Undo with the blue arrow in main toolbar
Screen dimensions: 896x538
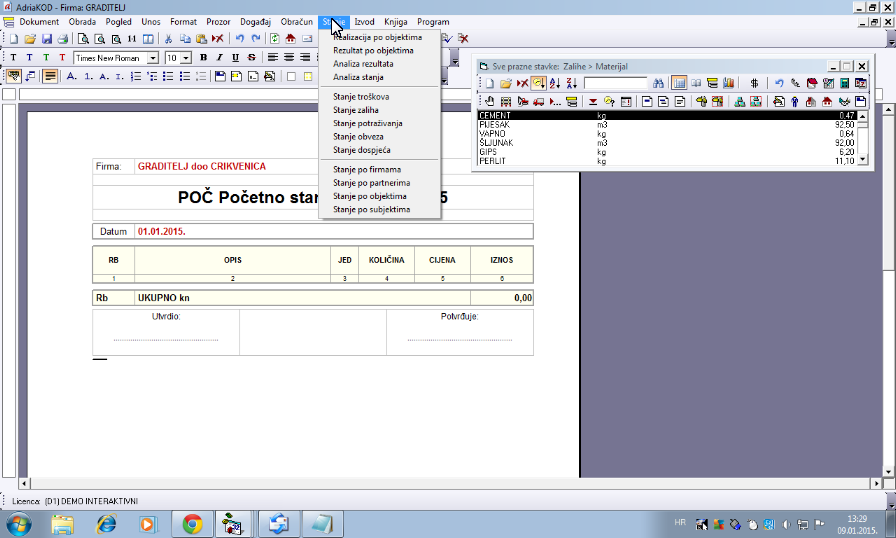coord(239,39)
